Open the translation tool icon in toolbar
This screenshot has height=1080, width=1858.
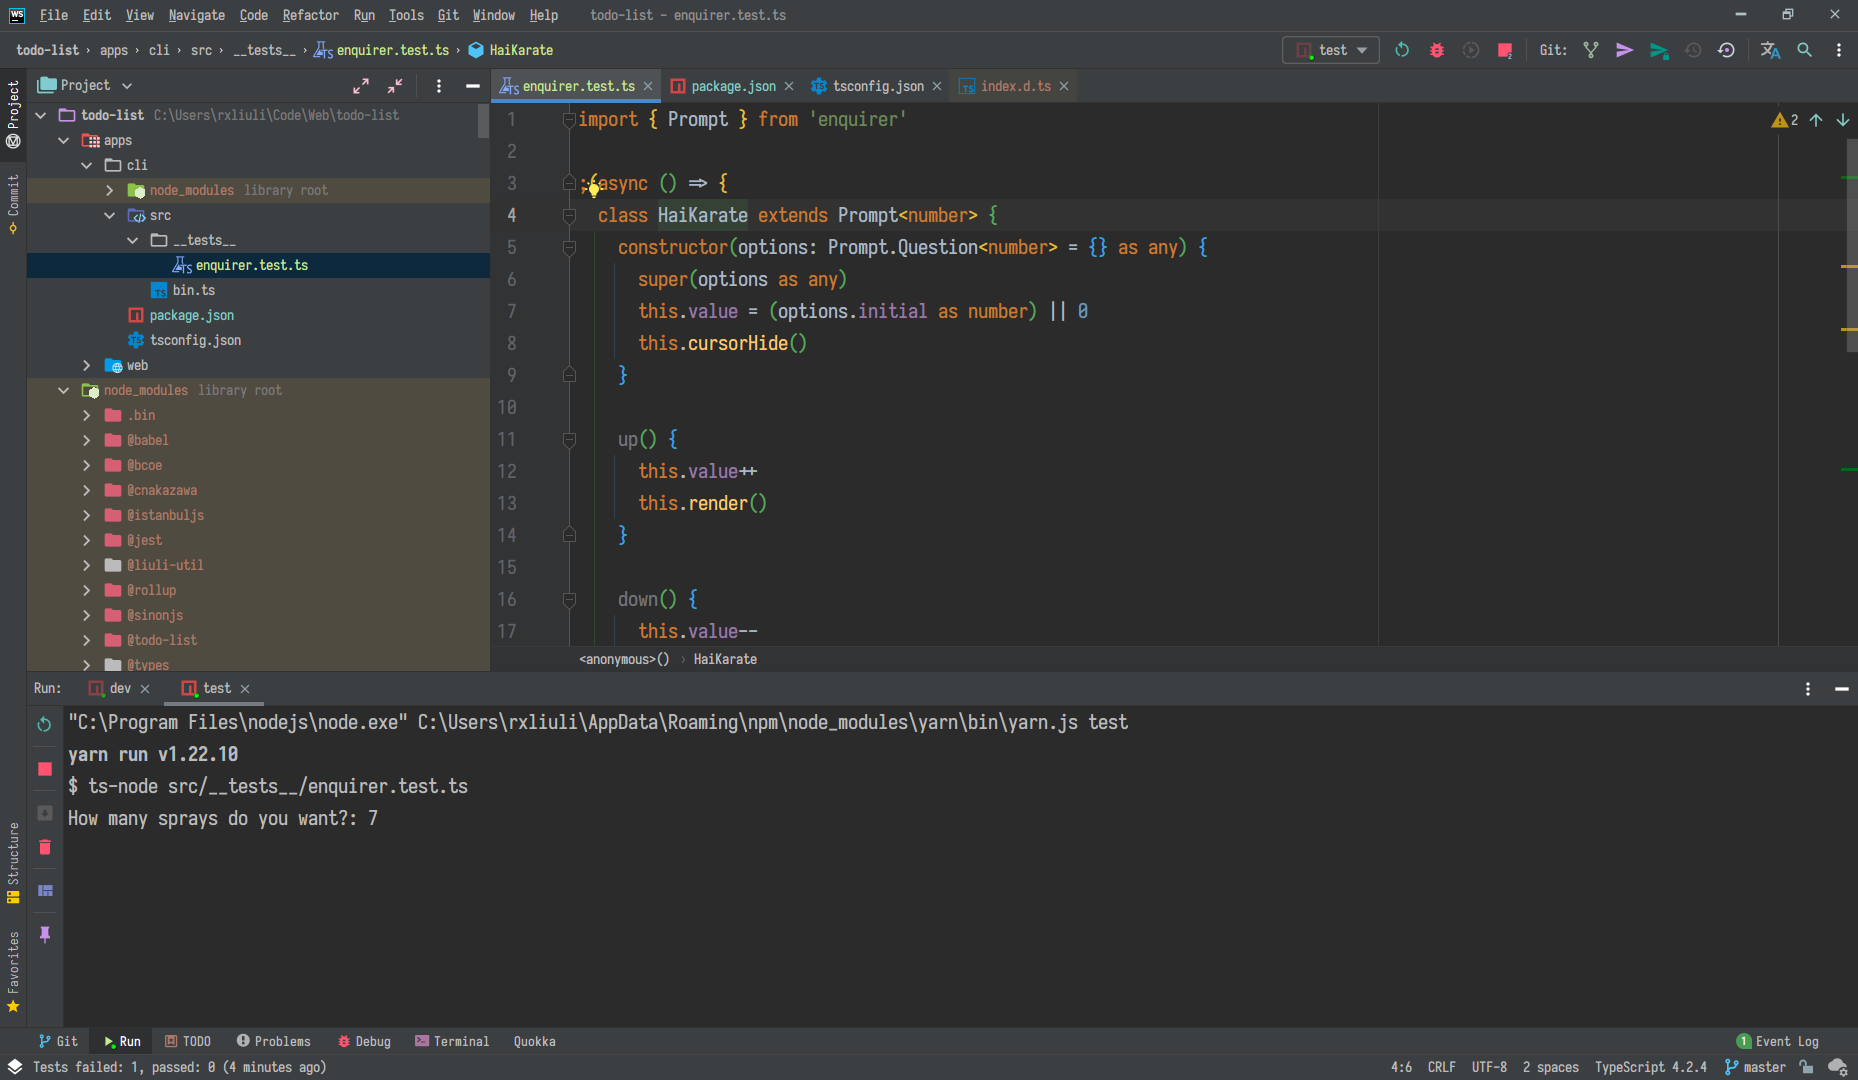(1770, 50)
